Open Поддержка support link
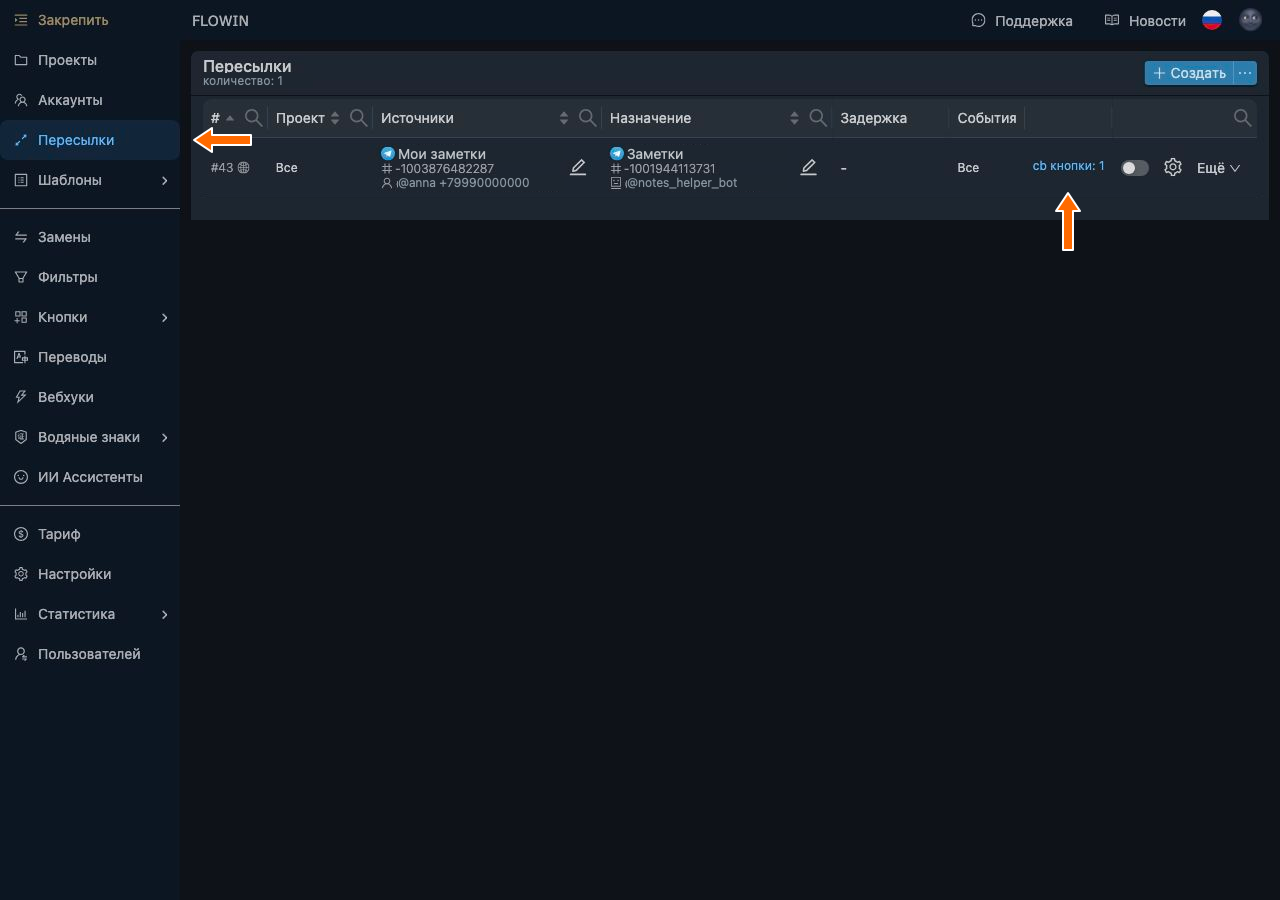 tap(1022, 20)
